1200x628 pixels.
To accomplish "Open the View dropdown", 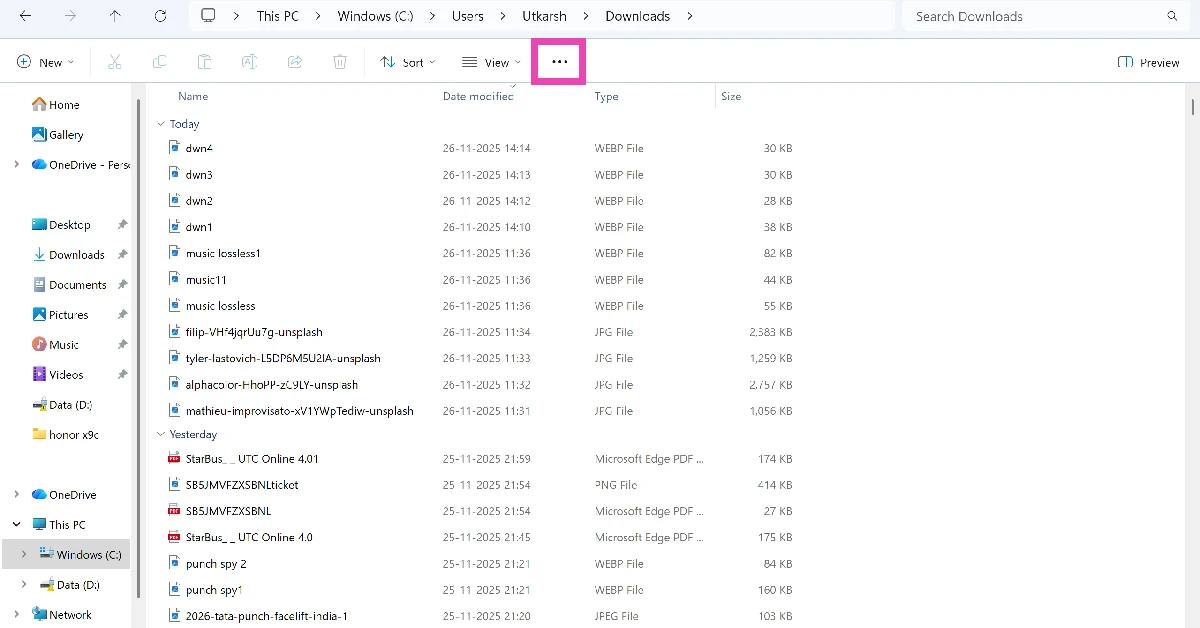I will (x=489, y=61).
